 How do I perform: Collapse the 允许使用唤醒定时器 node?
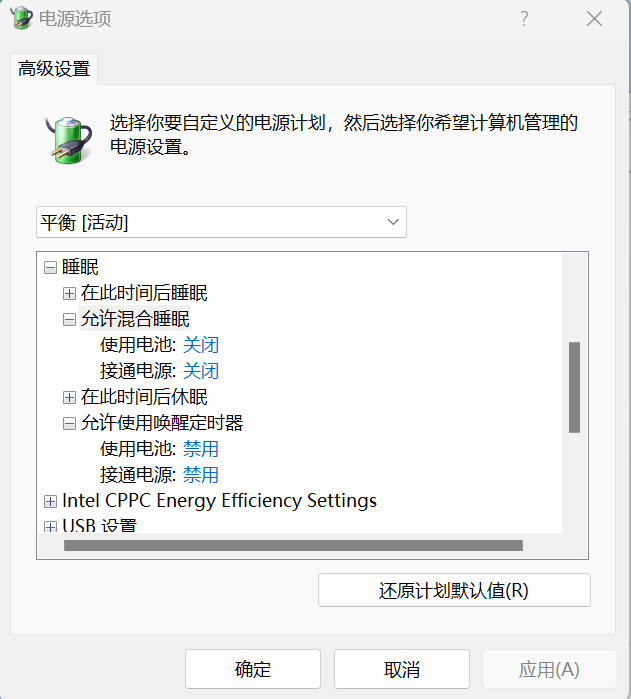tap(69, 424)
